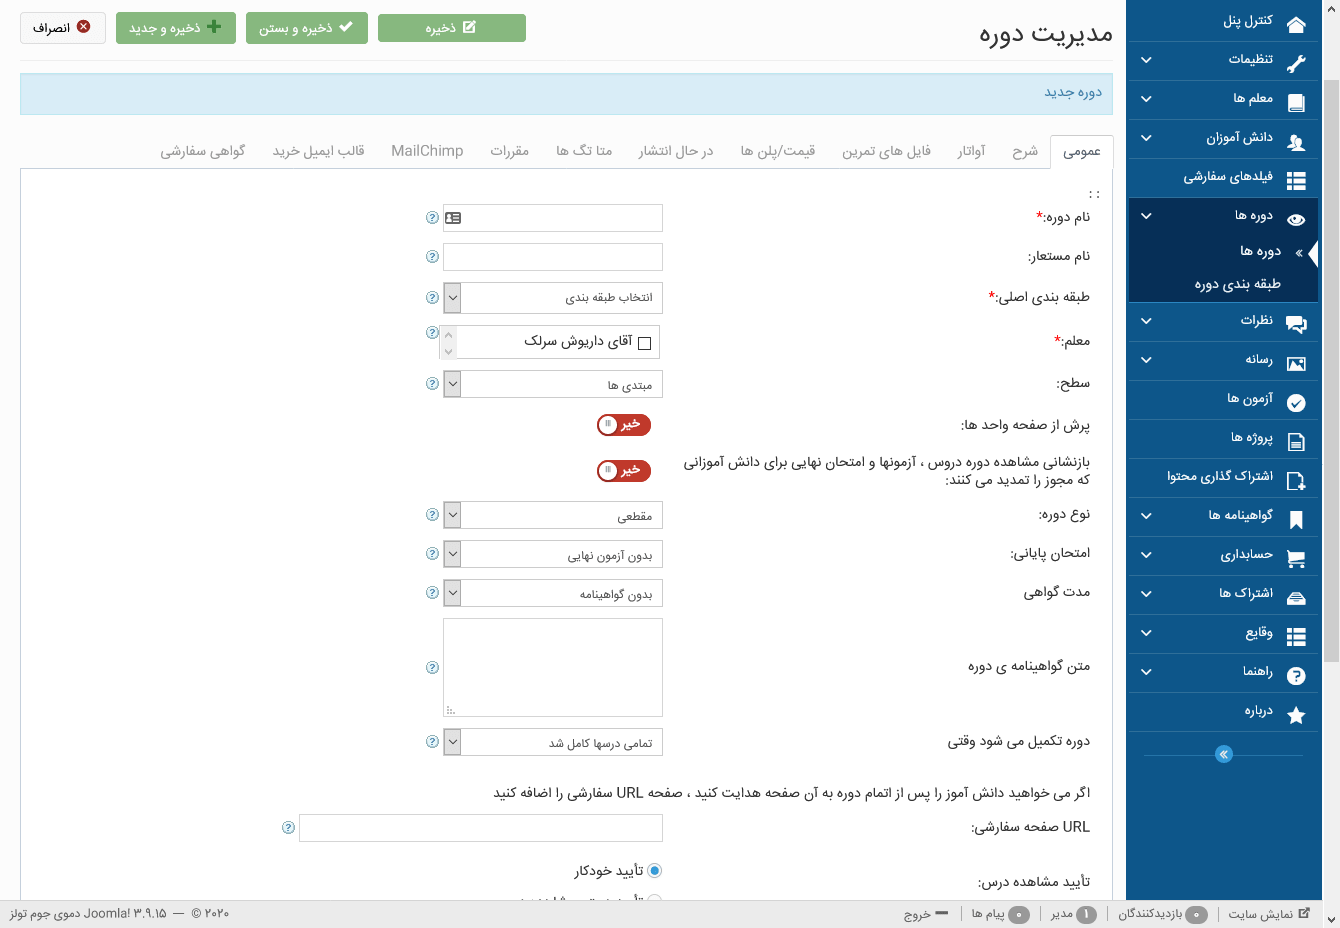Image resolution: width=1340 pixels, height=928 pixels.
Task: Click the control panel home icon
Action: point(1296,25)
